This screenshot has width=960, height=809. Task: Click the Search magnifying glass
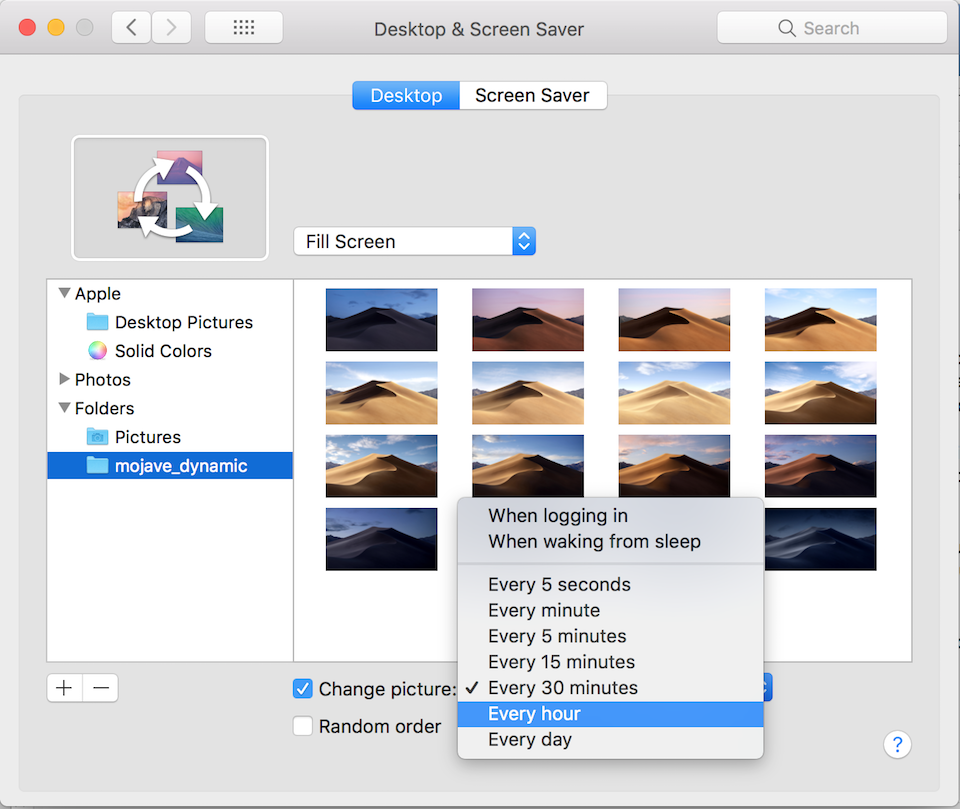click(787, 27)
